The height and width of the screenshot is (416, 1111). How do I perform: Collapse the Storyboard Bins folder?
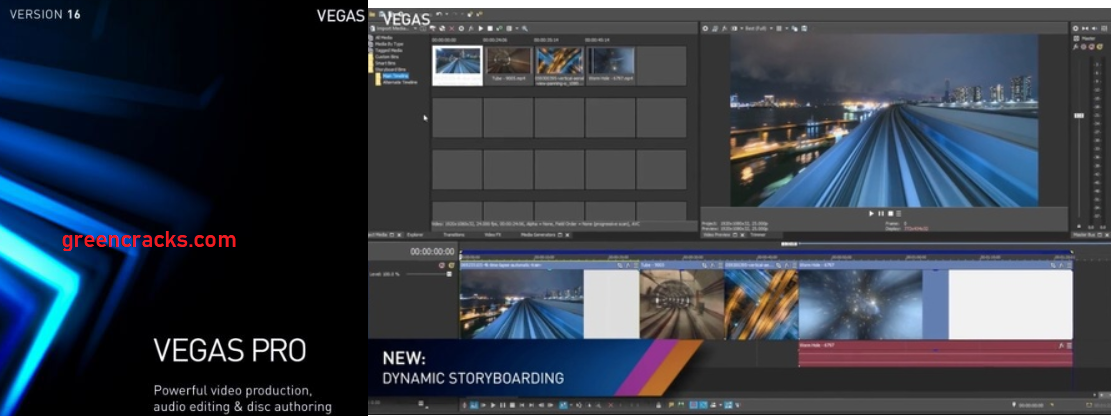pos(390,69)
